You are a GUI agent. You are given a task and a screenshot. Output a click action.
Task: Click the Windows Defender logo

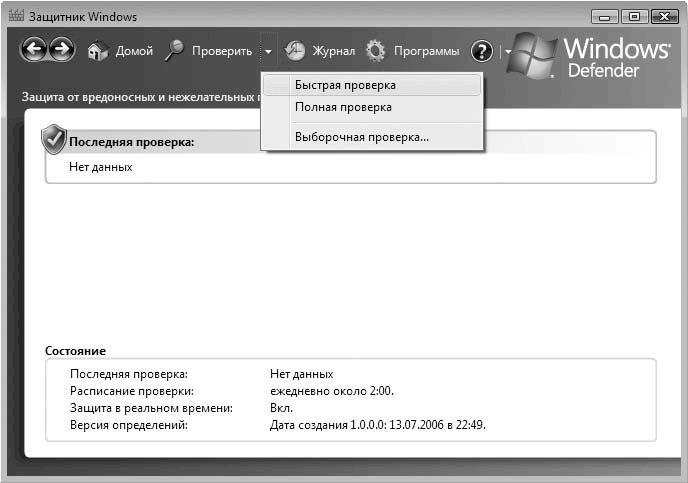(590, 57)
